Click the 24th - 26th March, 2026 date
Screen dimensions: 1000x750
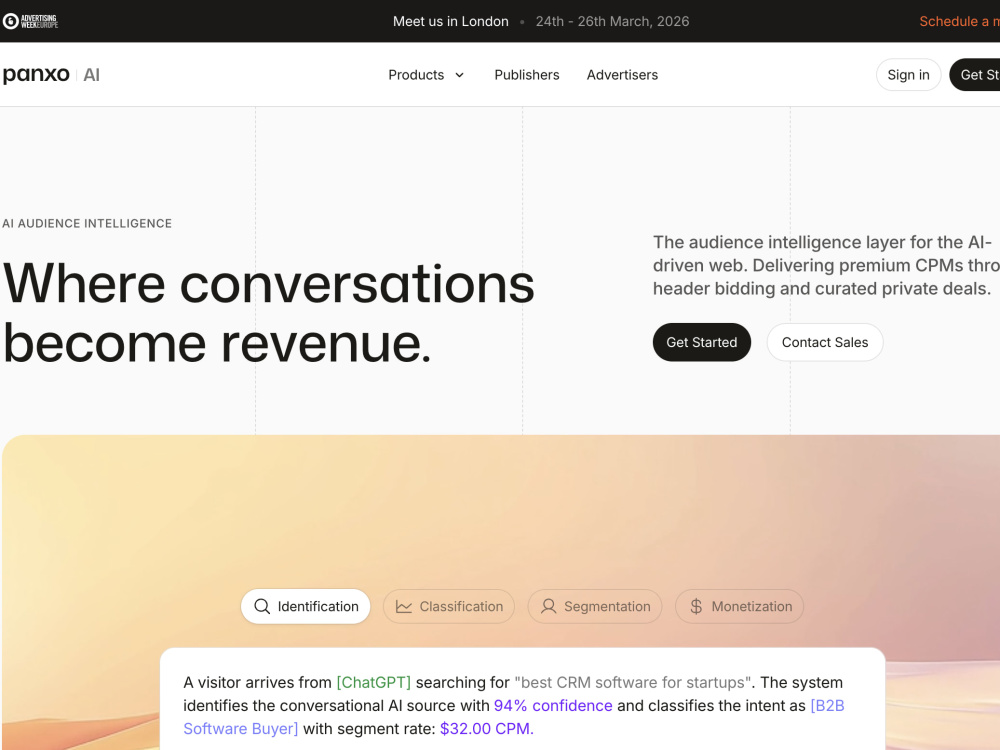pos(612,21)
